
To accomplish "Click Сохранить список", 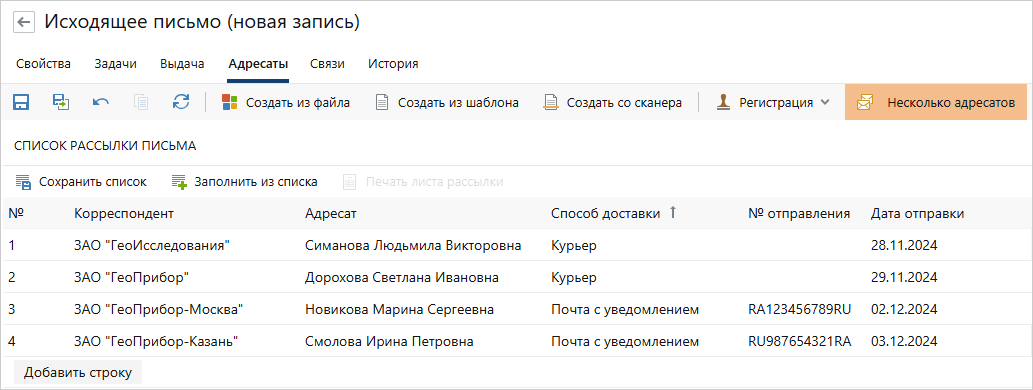I will click(x=81, y=182).
